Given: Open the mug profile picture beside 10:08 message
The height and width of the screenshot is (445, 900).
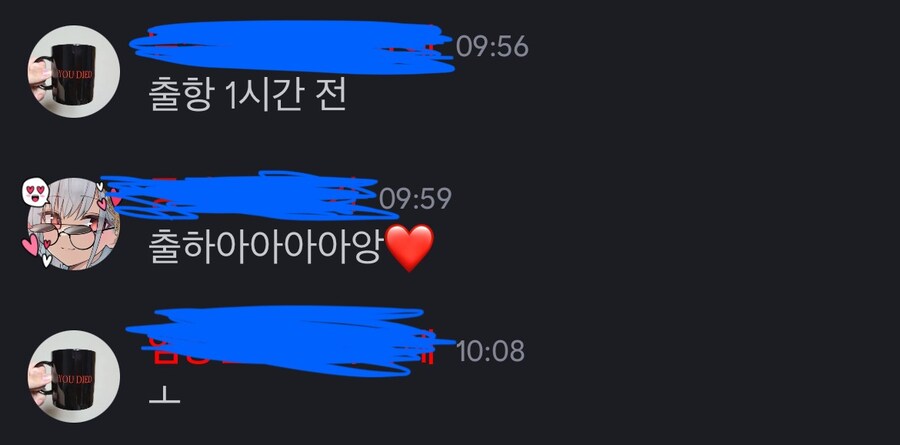Looking at the screenshot, I should tap(73, 376).
